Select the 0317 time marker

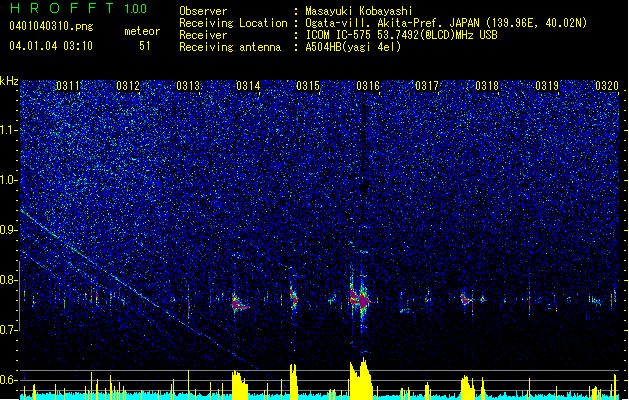coord(427,85)
